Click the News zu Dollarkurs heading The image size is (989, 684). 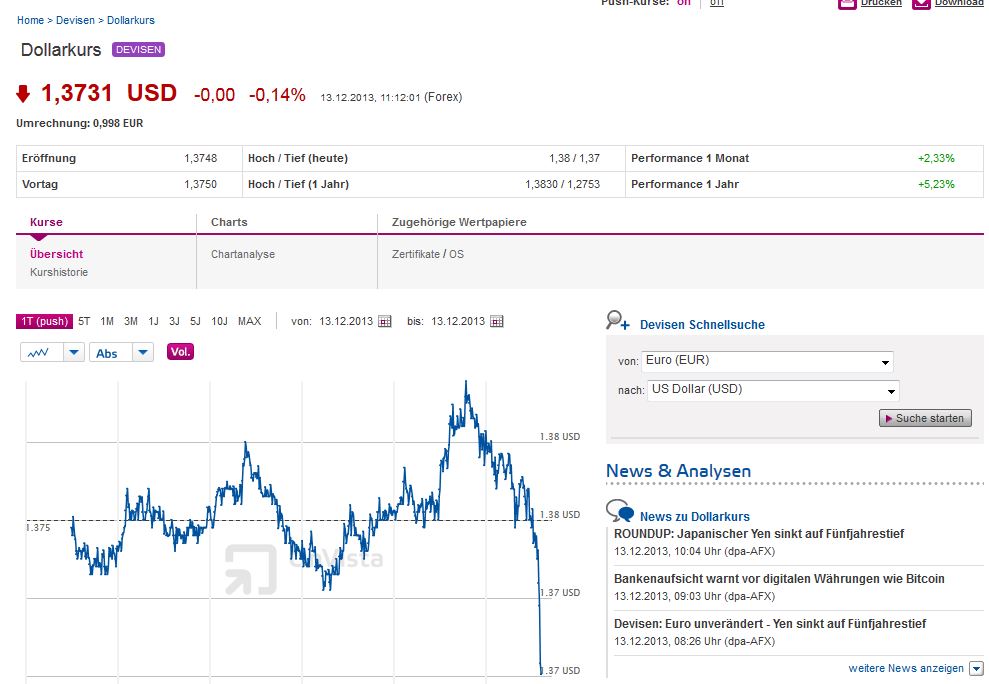click(x=694, y=517)
